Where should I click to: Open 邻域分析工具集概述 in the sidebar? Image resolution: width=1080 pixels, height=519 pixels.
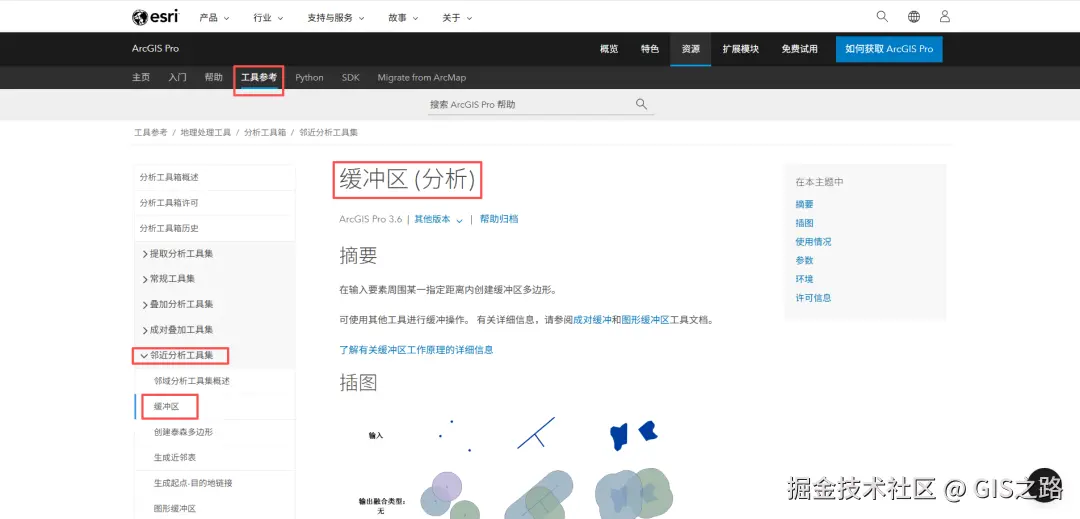[191, 381]
